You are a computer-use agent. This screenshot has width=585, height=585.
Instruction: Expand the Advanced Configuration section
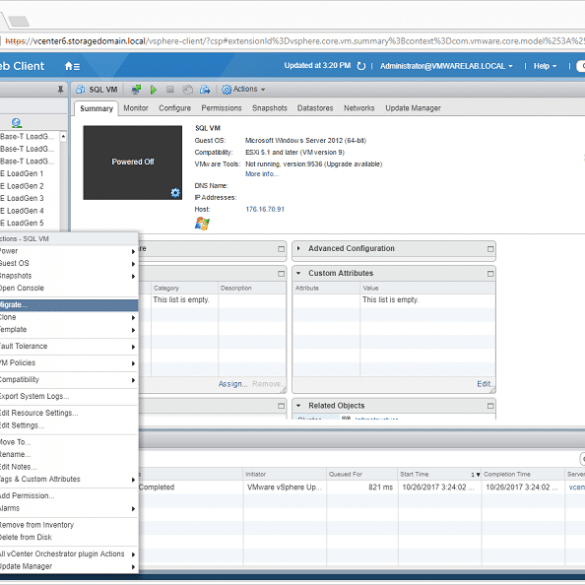[x=298, y=248]
